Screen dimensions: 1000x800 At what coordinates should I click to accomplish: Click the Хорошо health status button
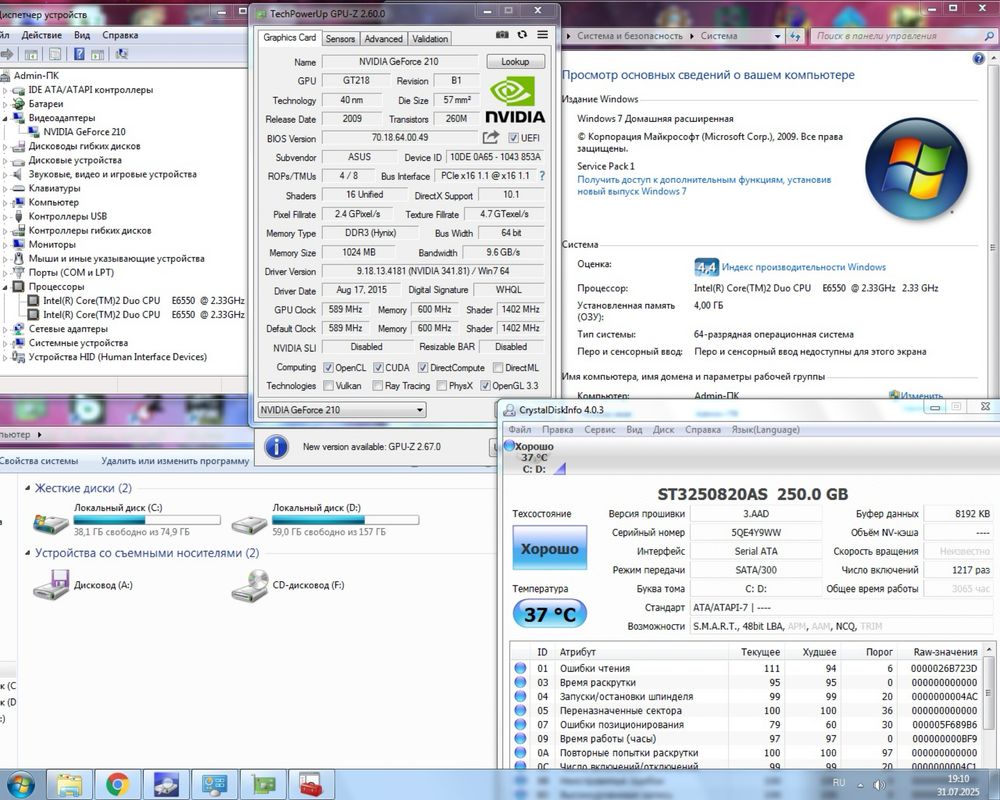click(x=550, y=548)
